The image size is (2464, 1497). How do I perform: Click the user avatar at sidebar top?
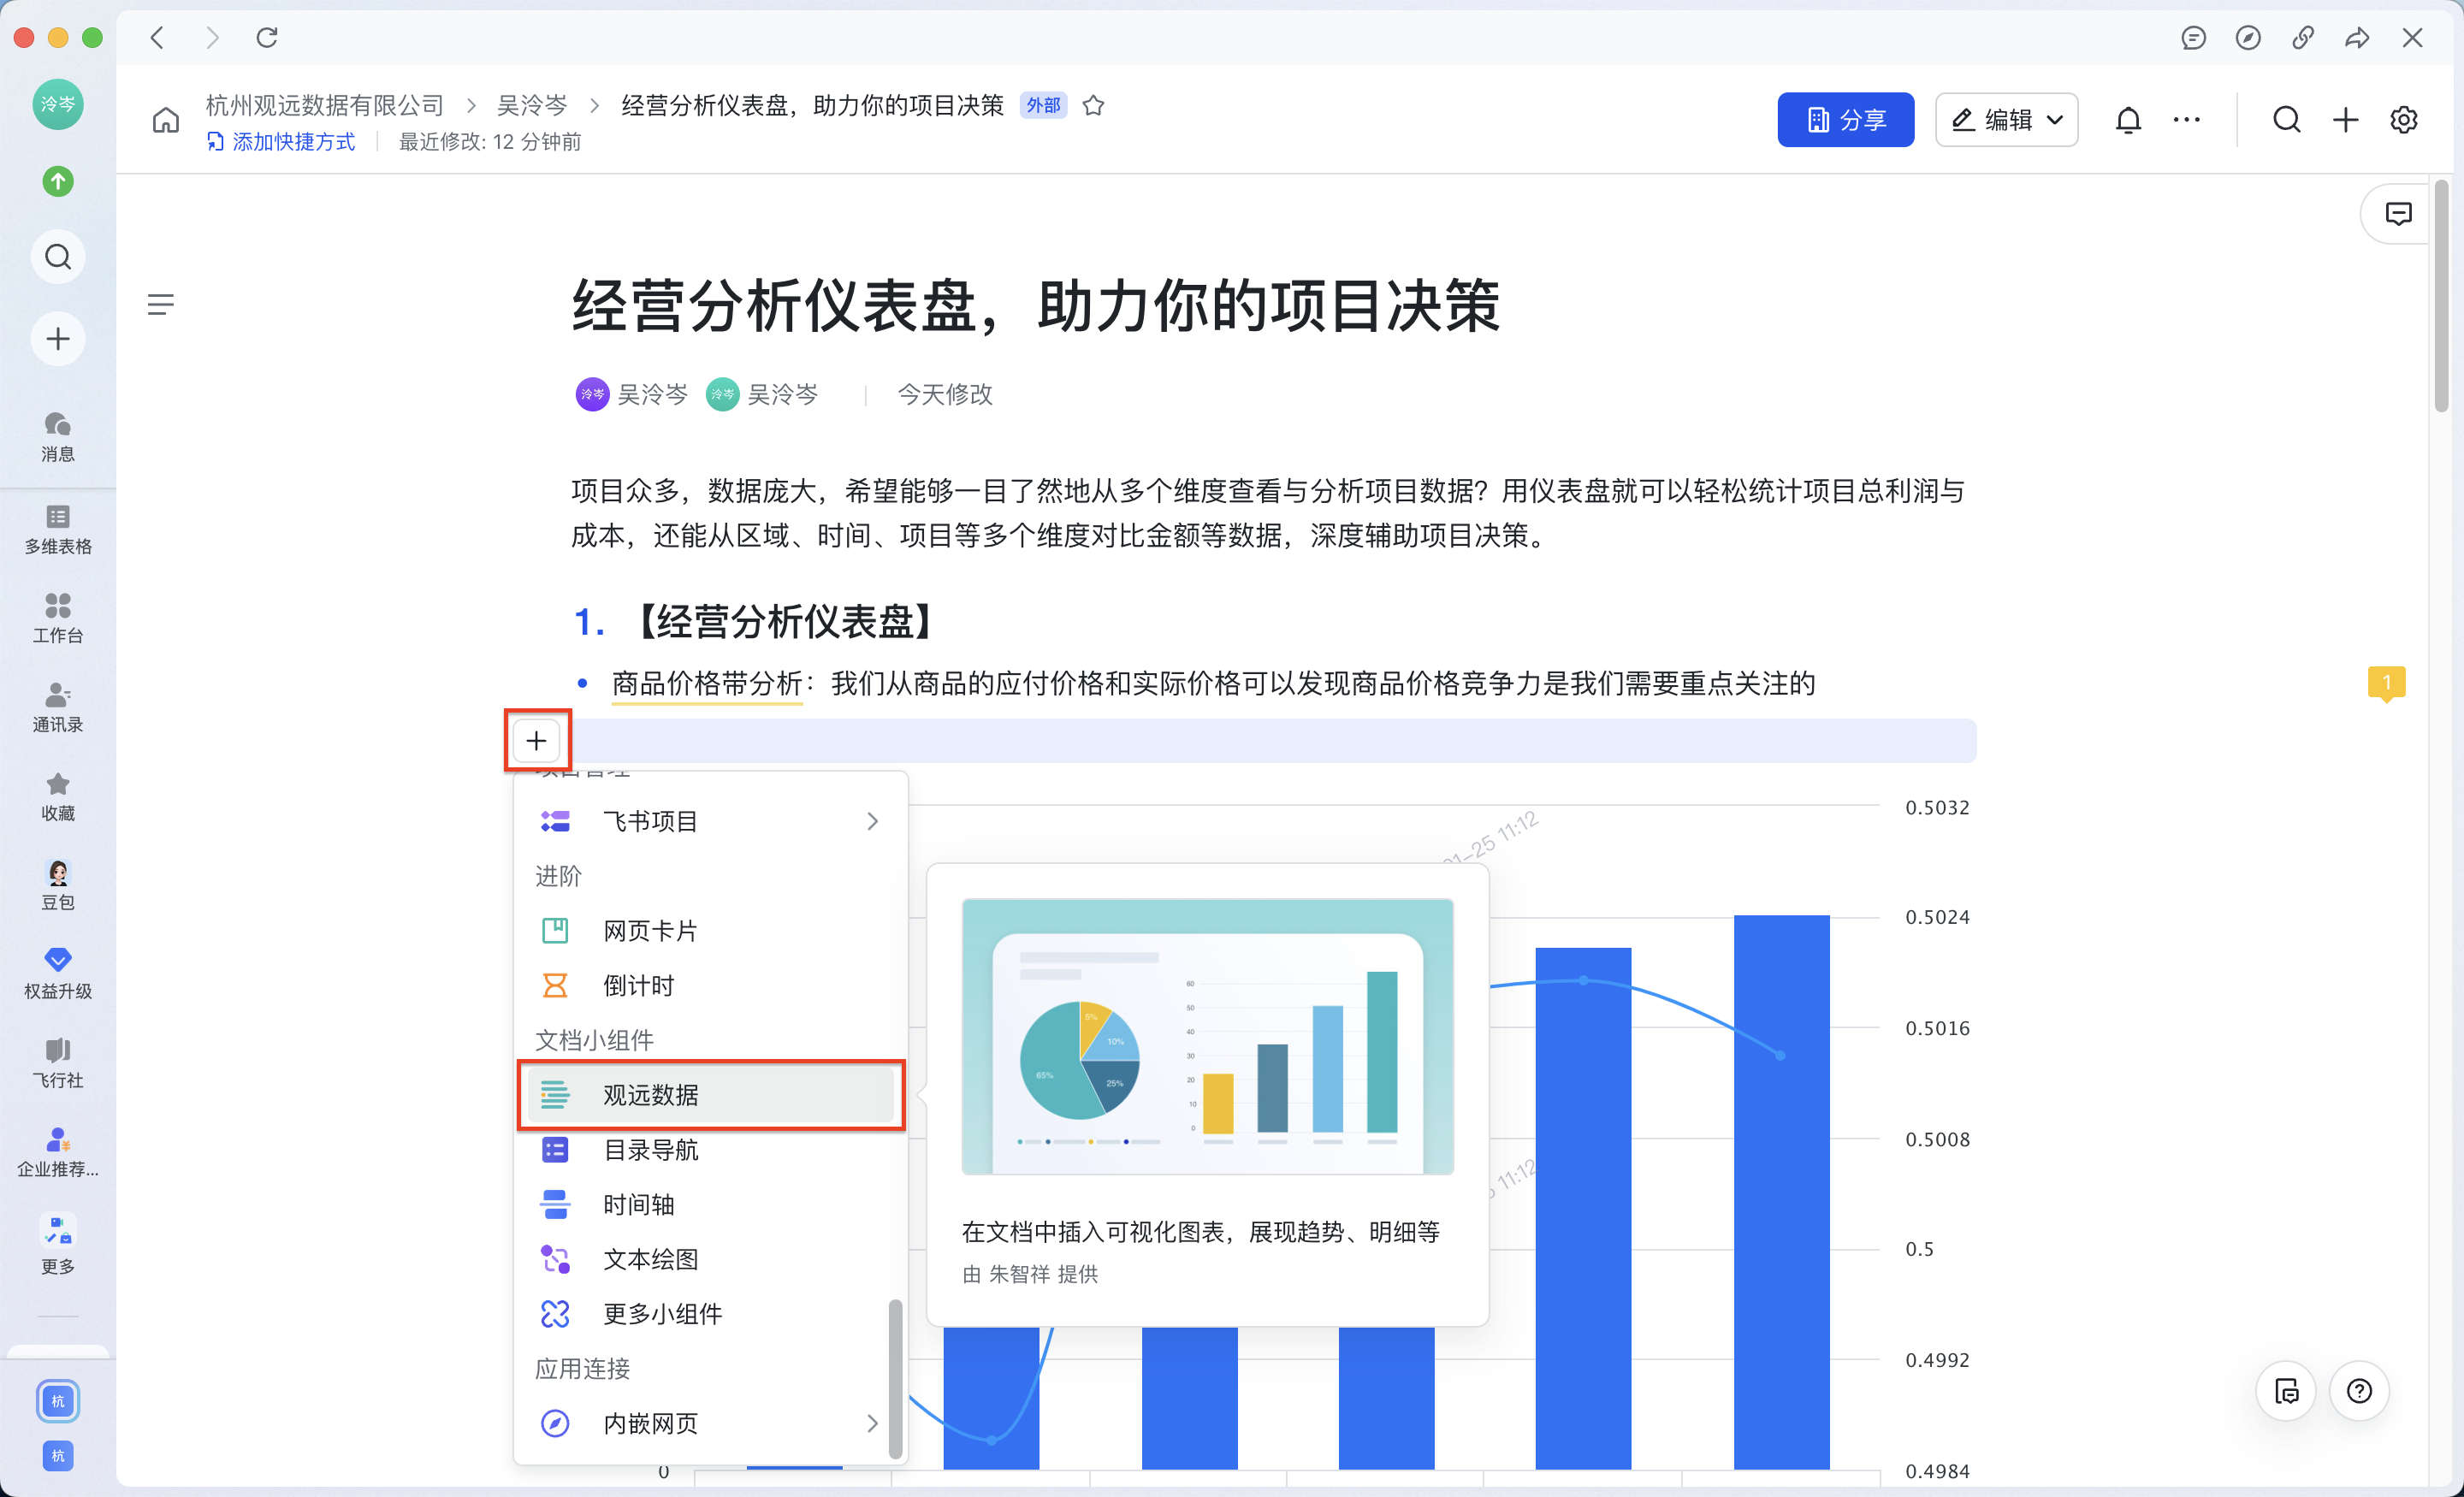[x=58, y=104]
